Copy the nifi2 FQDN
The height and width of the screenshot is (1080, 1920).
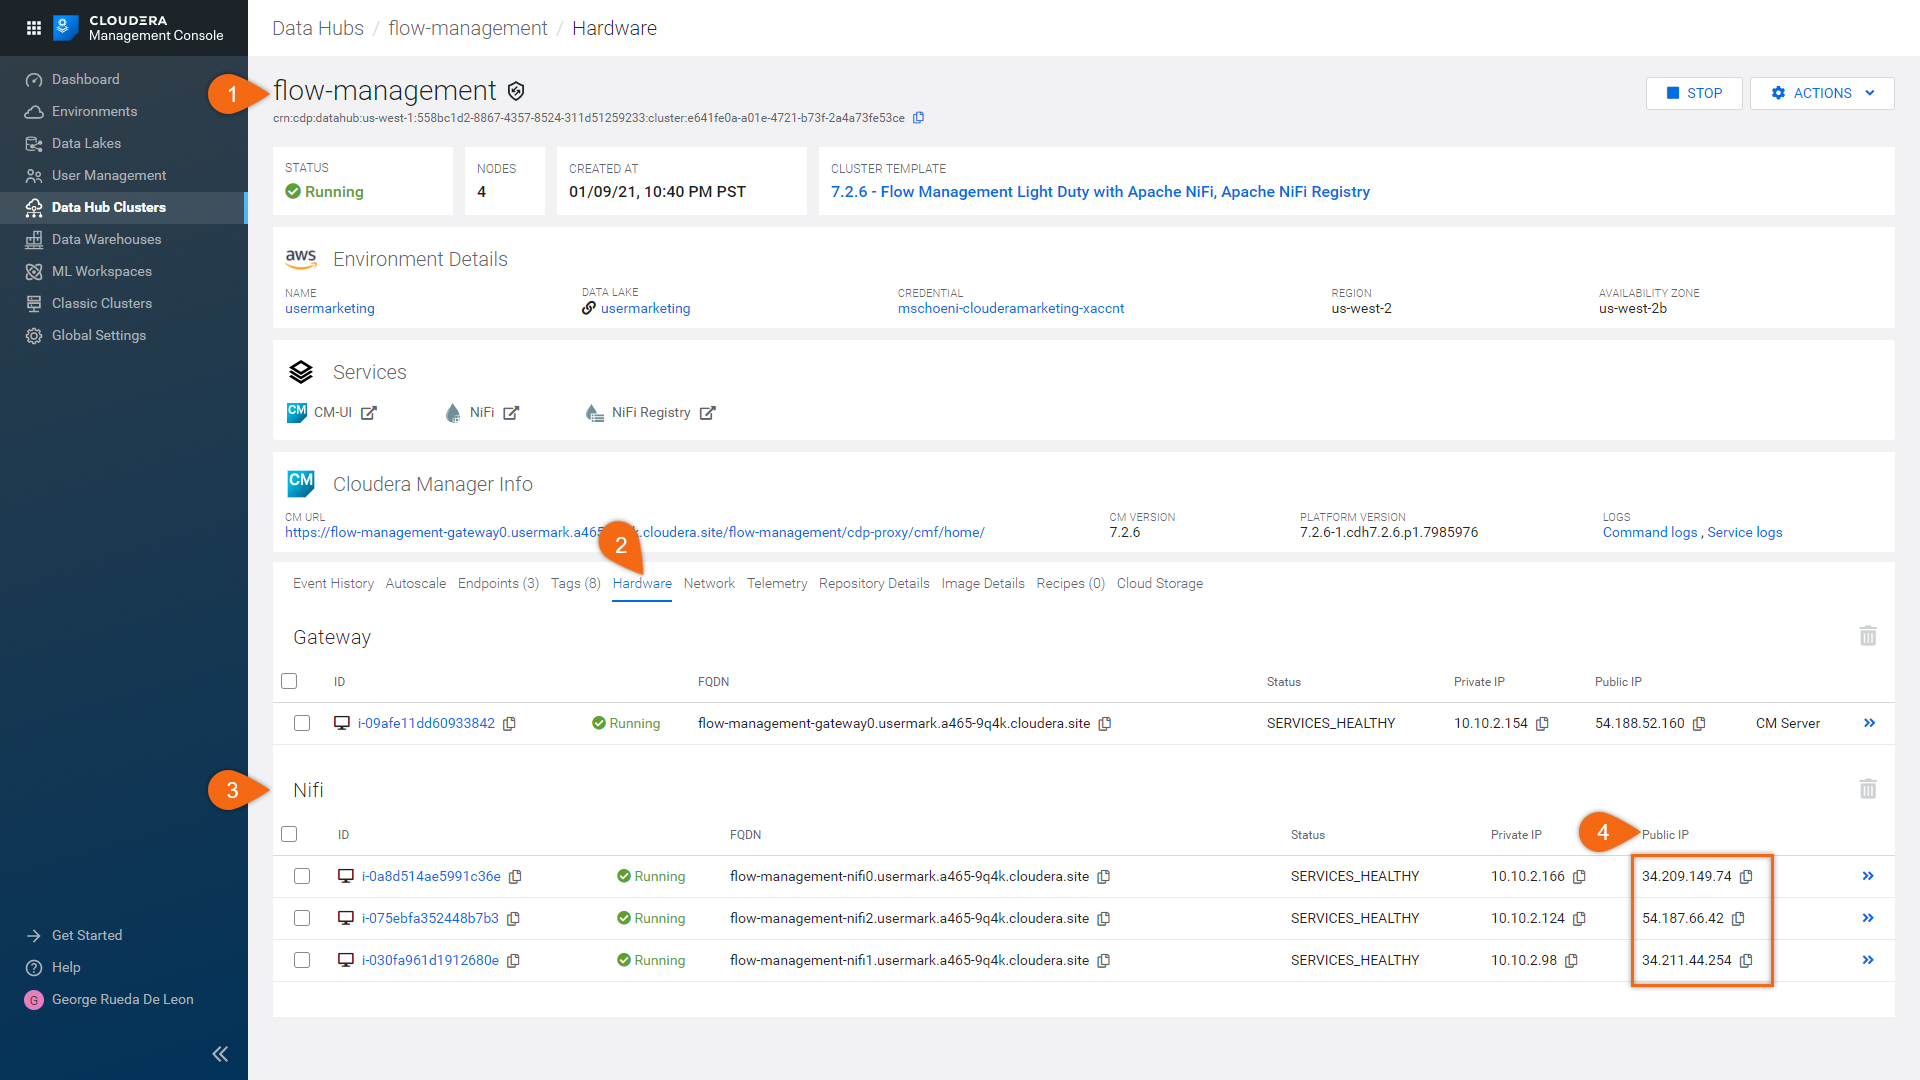[x=1104, y=919]
